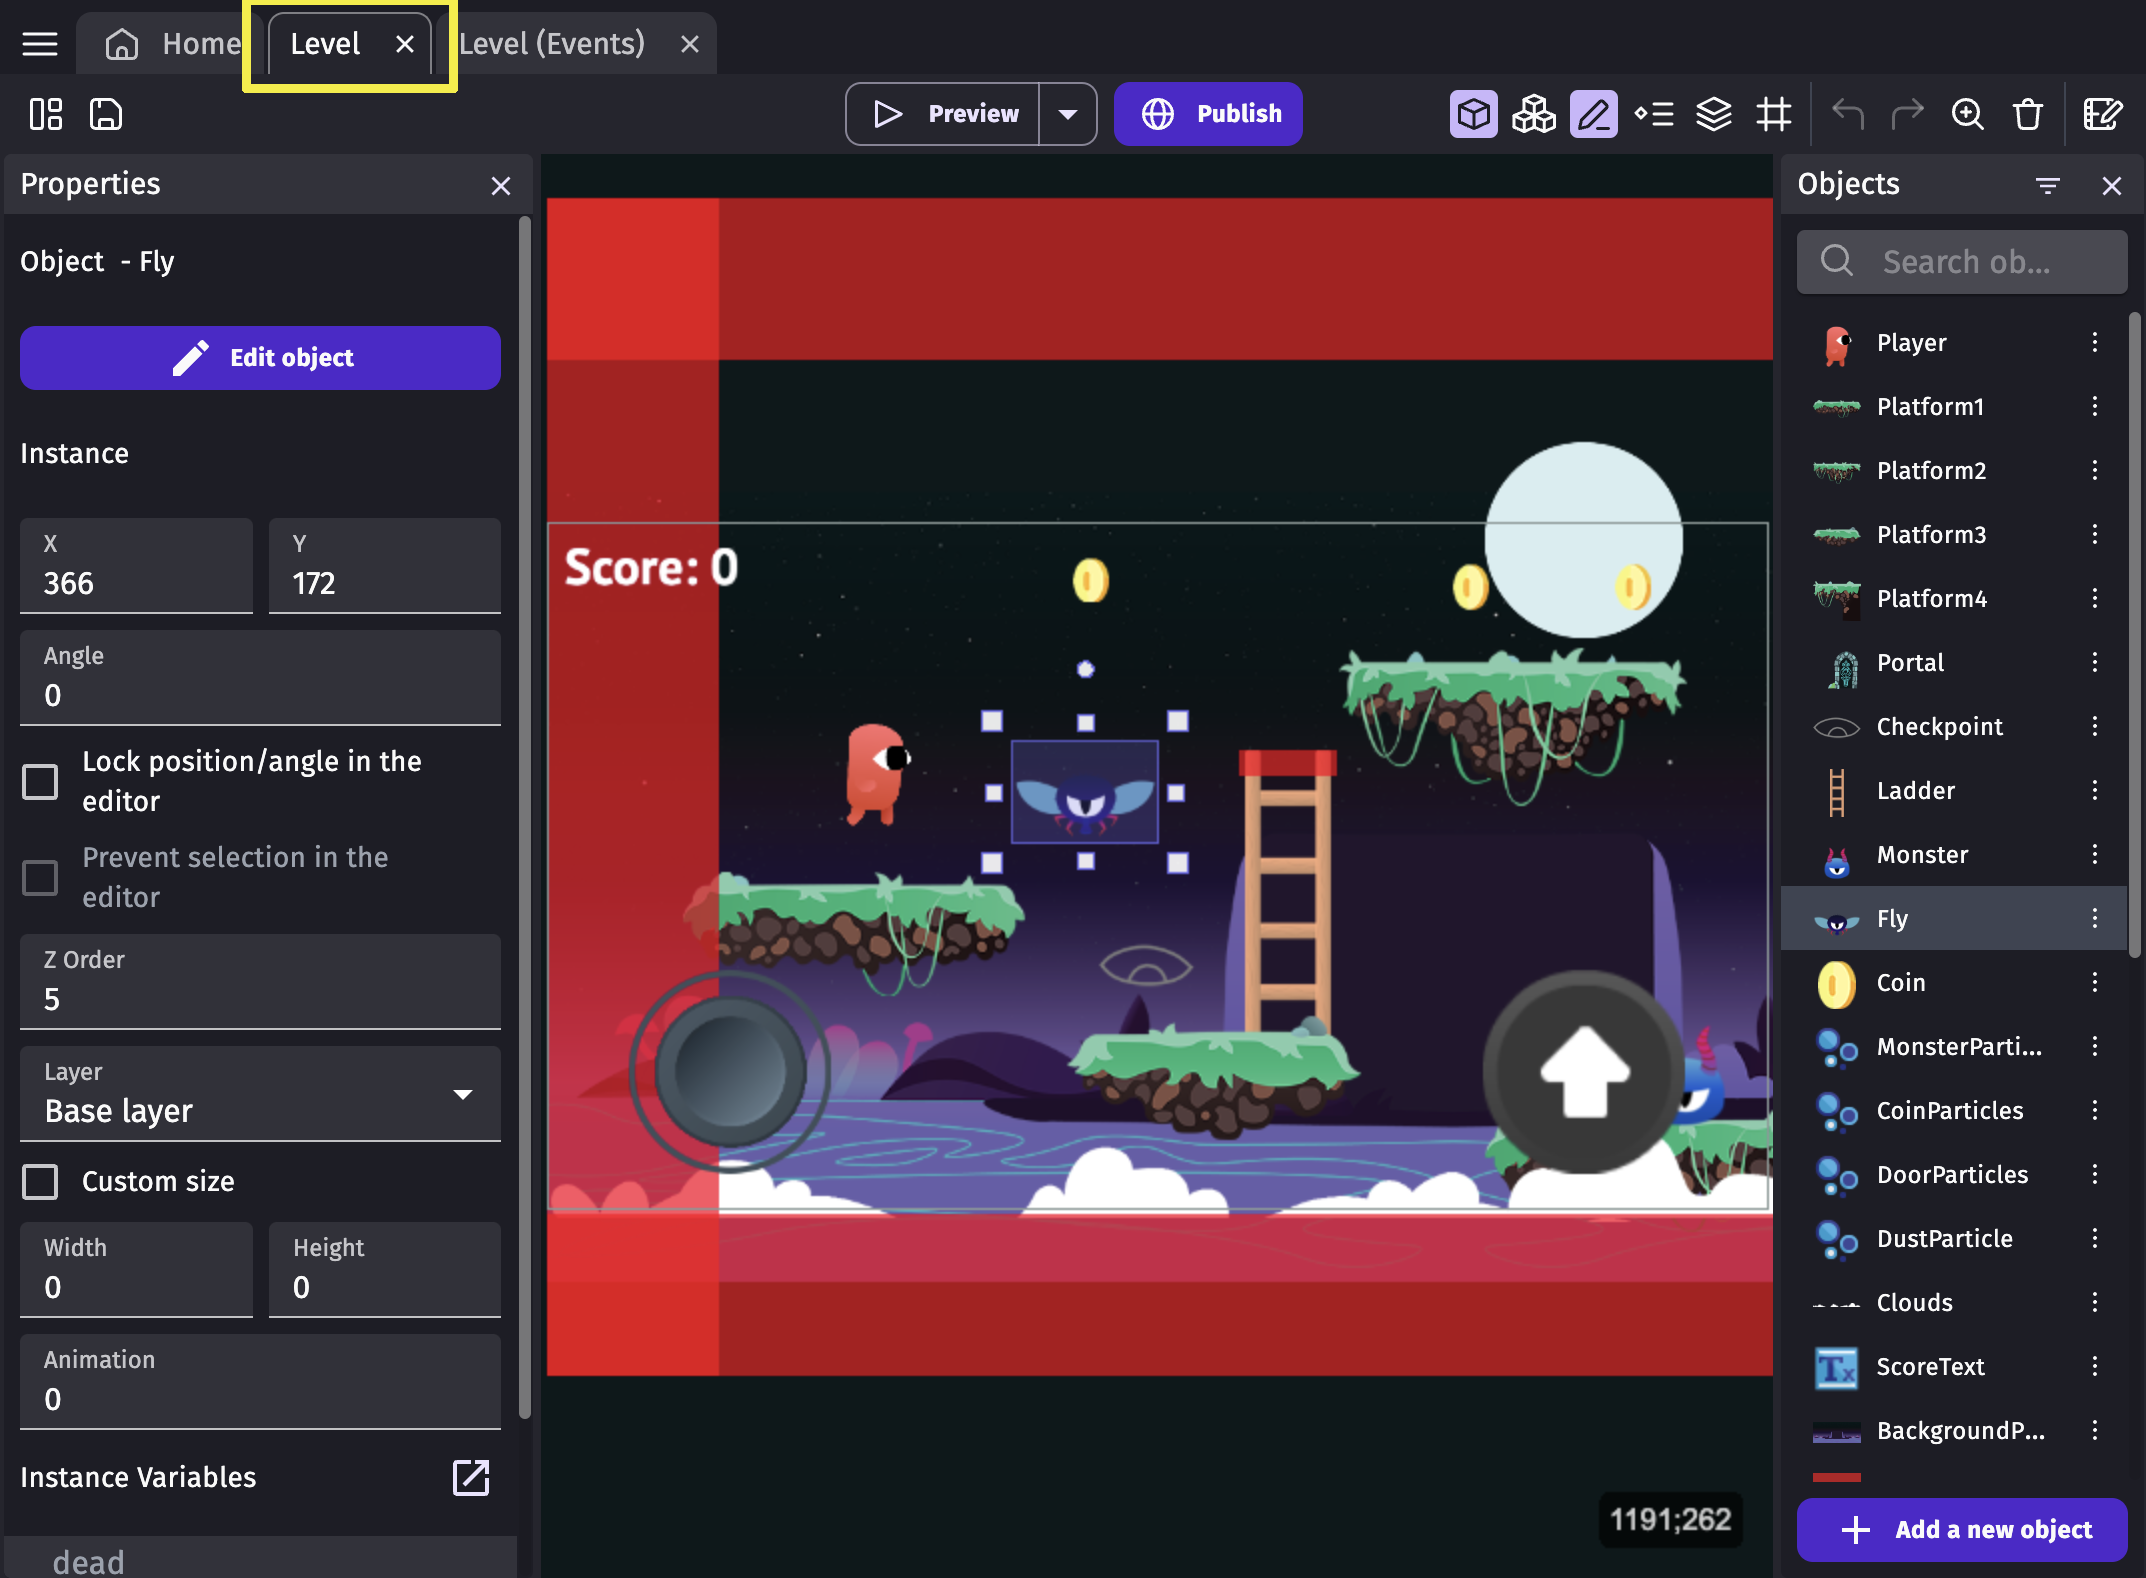Click the Edit object button
The height and width of the screenshot is (1578, 2146).
tap(260, 357)
